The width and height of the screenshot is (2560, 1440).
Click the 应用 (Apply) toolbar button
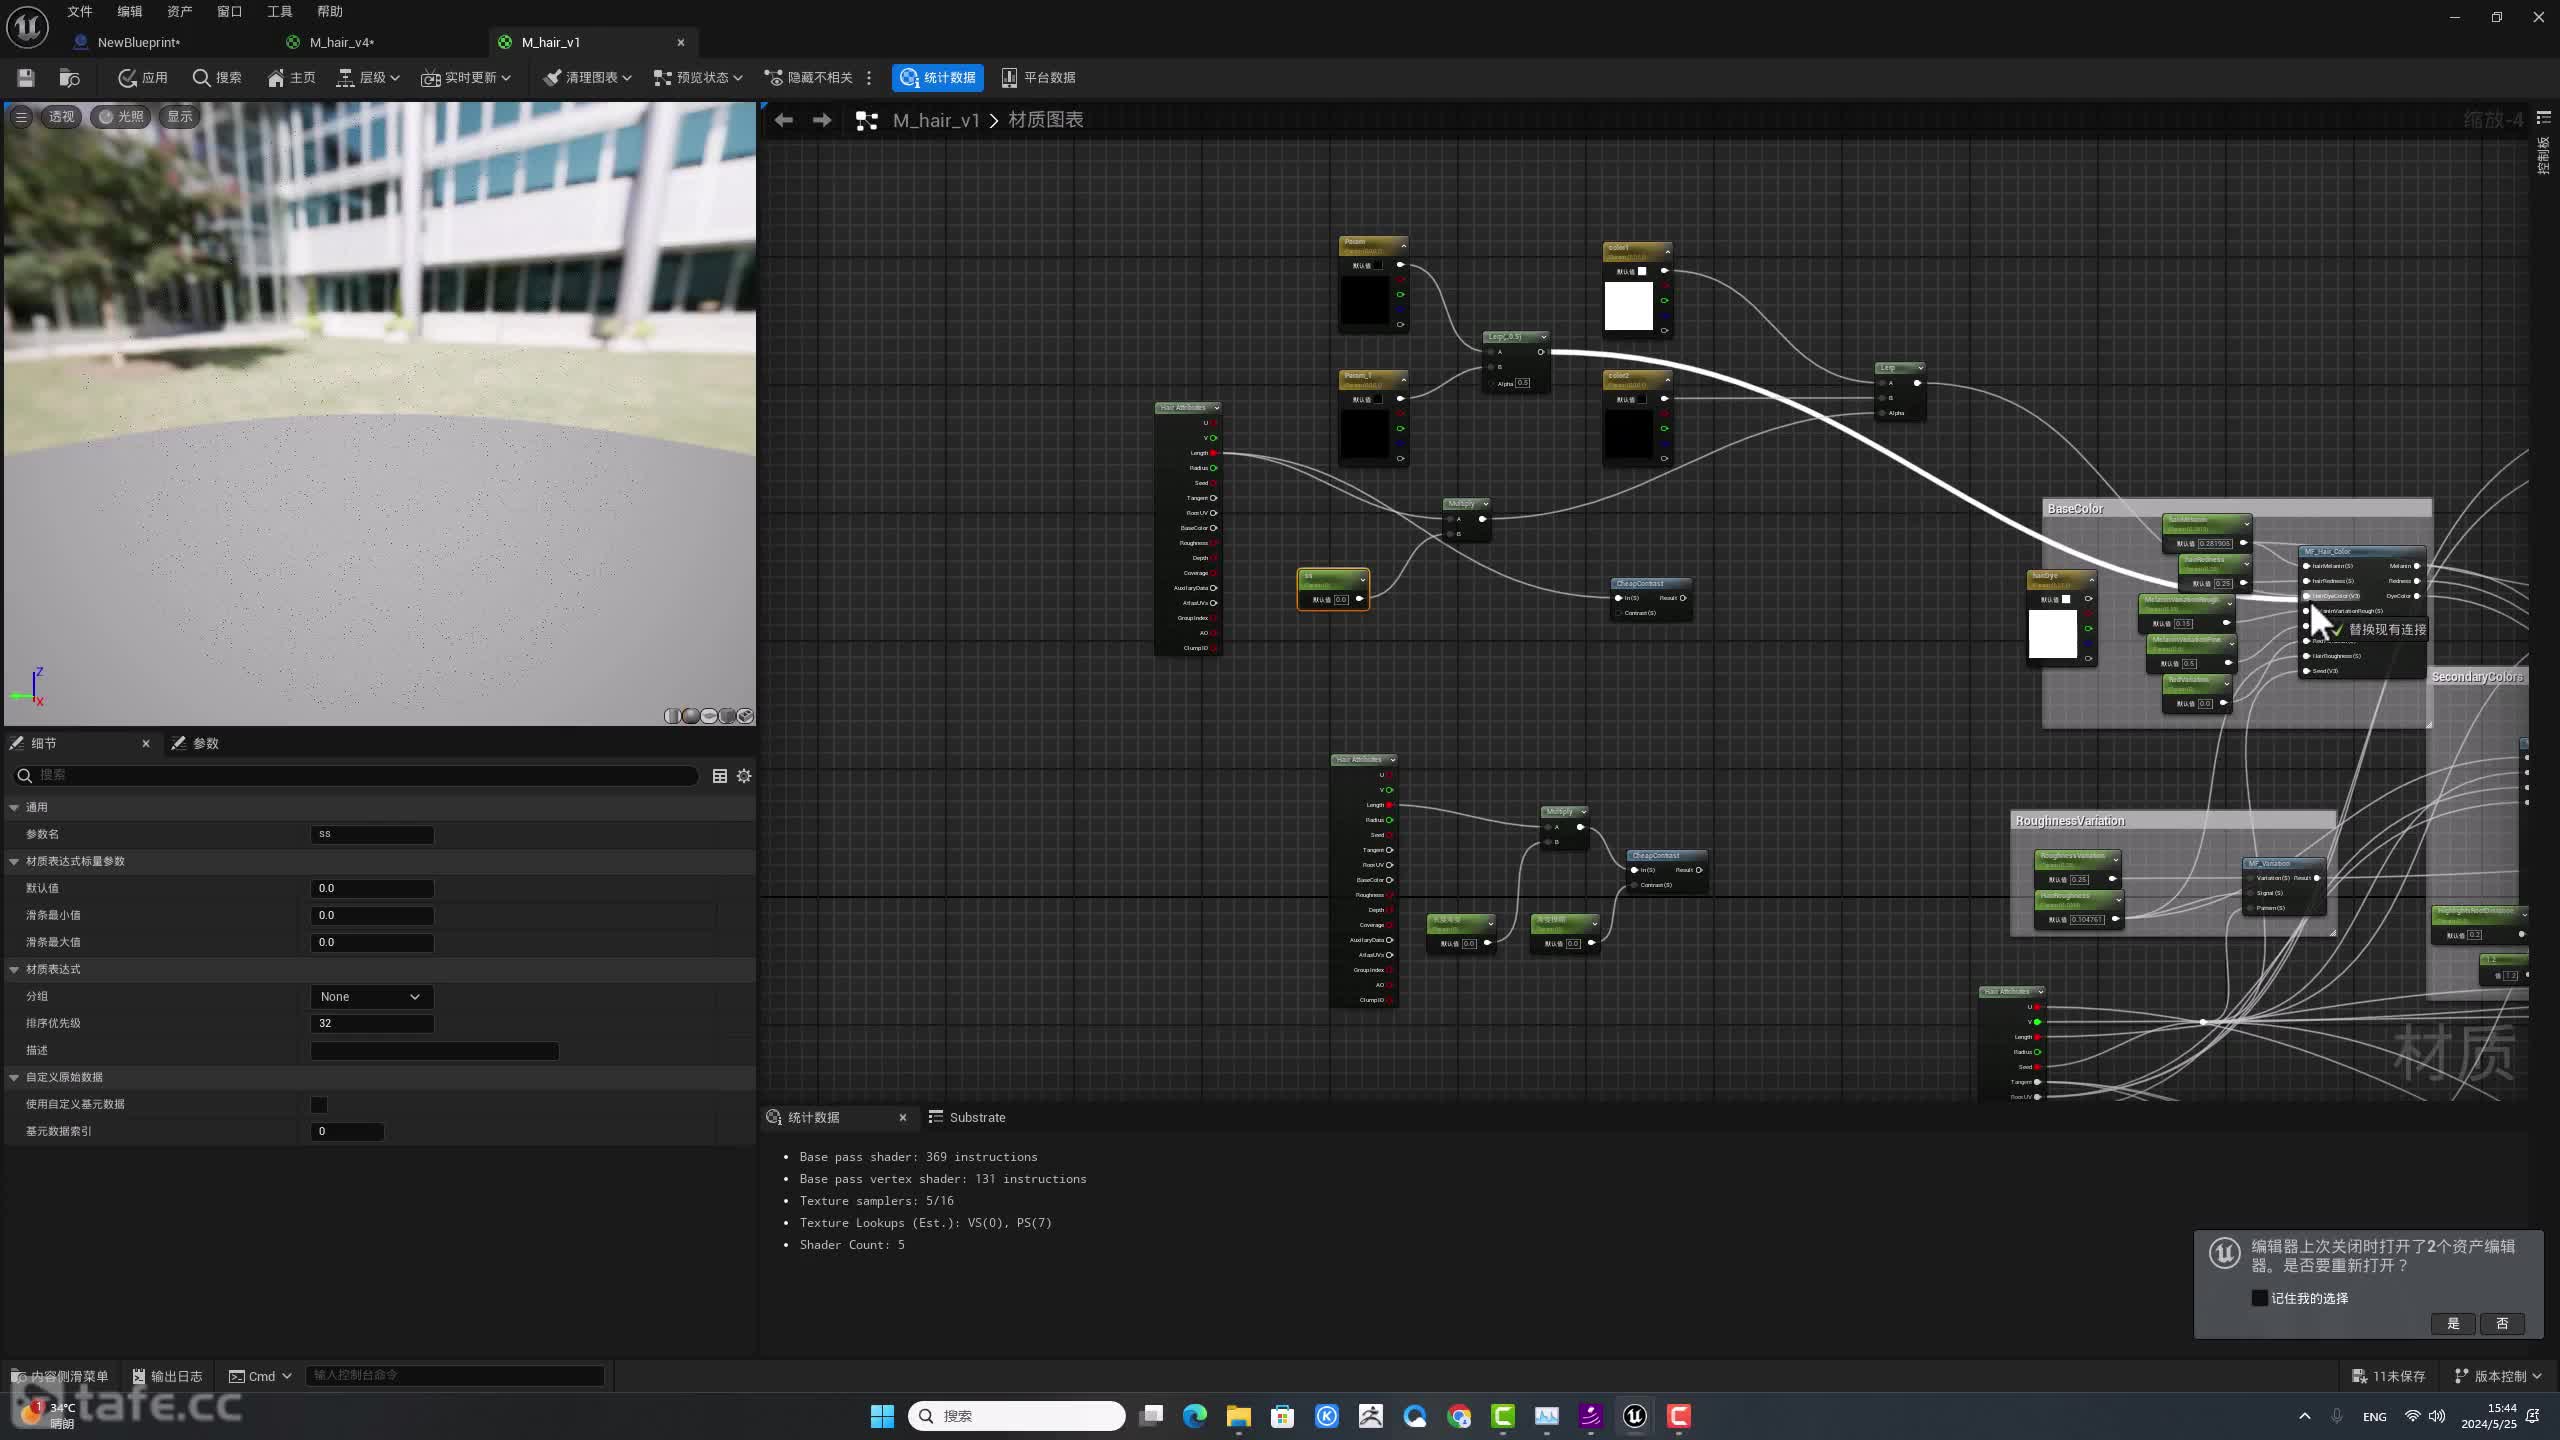[x=143, y=77]
